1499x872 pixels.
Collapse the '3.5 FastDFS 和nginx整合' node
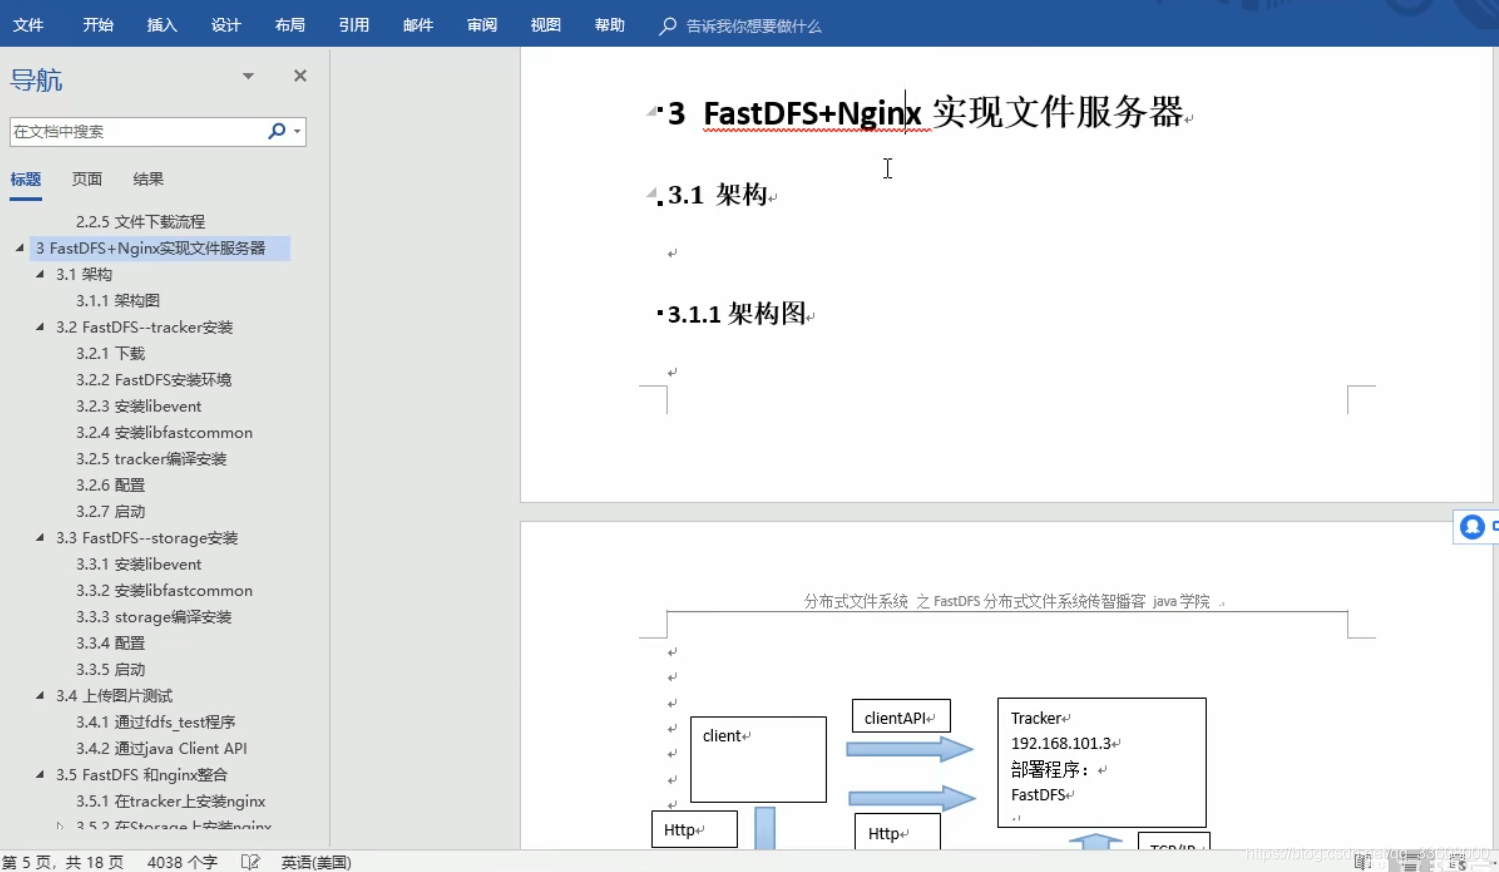click(40, 775)
